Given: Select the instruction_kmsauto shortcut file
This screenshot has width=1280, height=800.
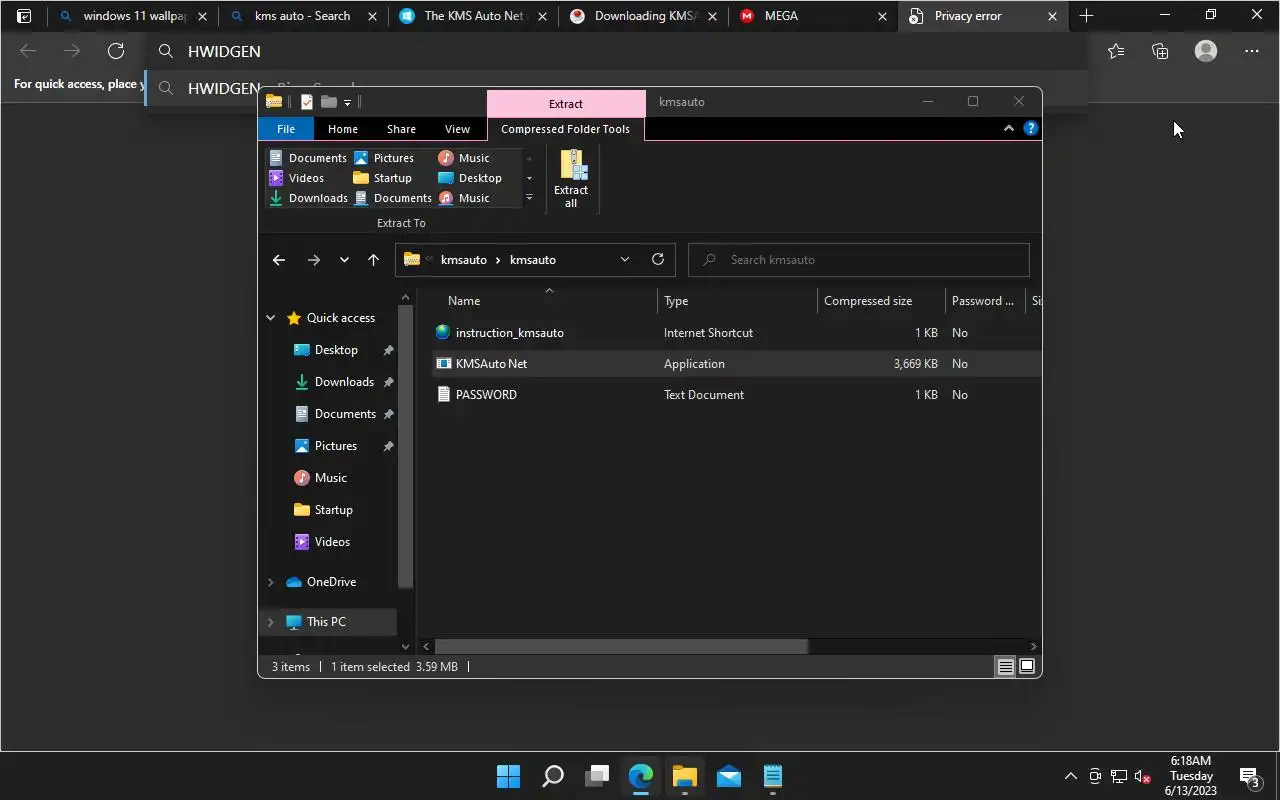Looking at the screenshot, I should (x=510, y=333).
